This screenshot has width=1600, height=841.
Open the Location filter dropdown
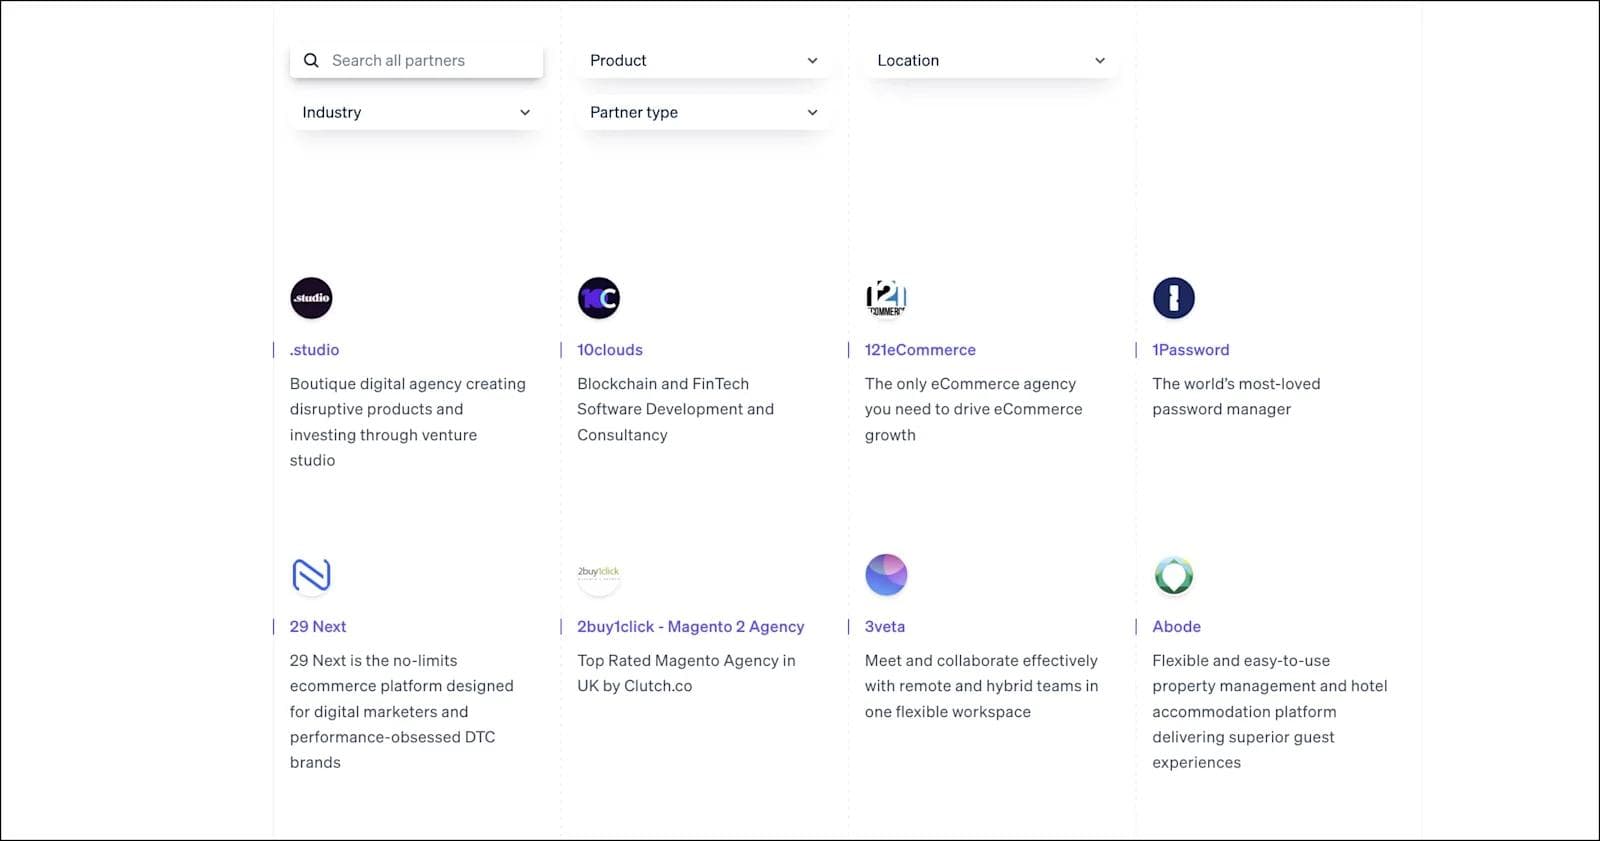pyautogui.click(x=990, y=60)
